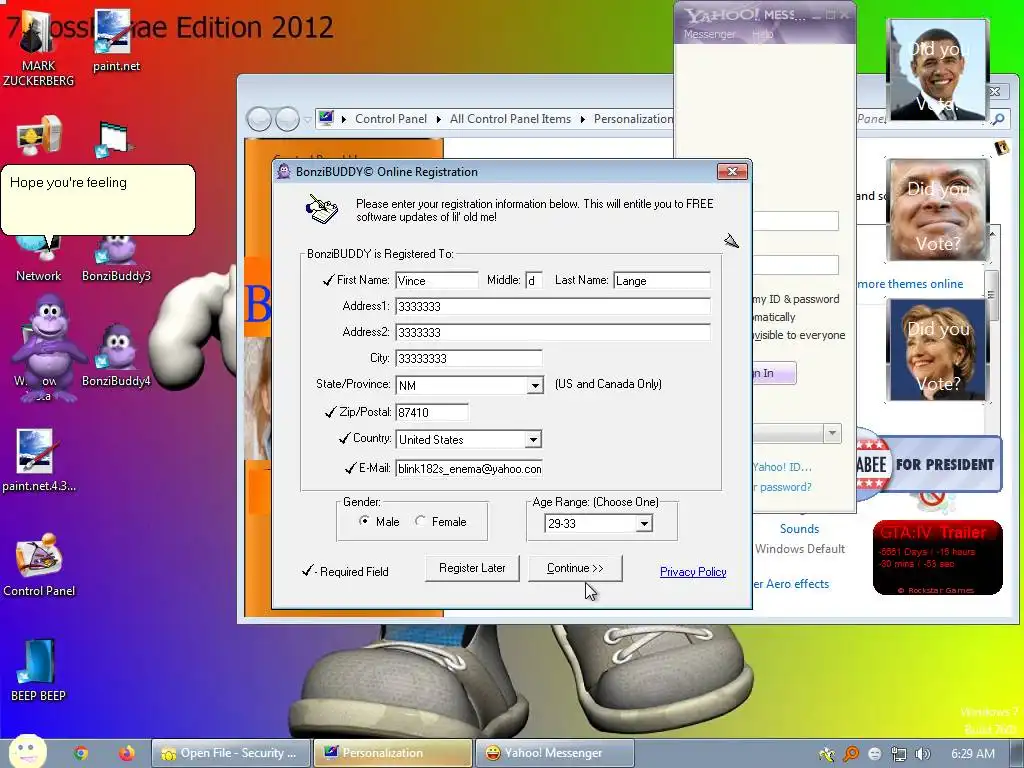This screenshot has height=768, width=1024.
Task: Switch to Personalization taskbar button
Action: pyautogui.click(x=392, y=753)
